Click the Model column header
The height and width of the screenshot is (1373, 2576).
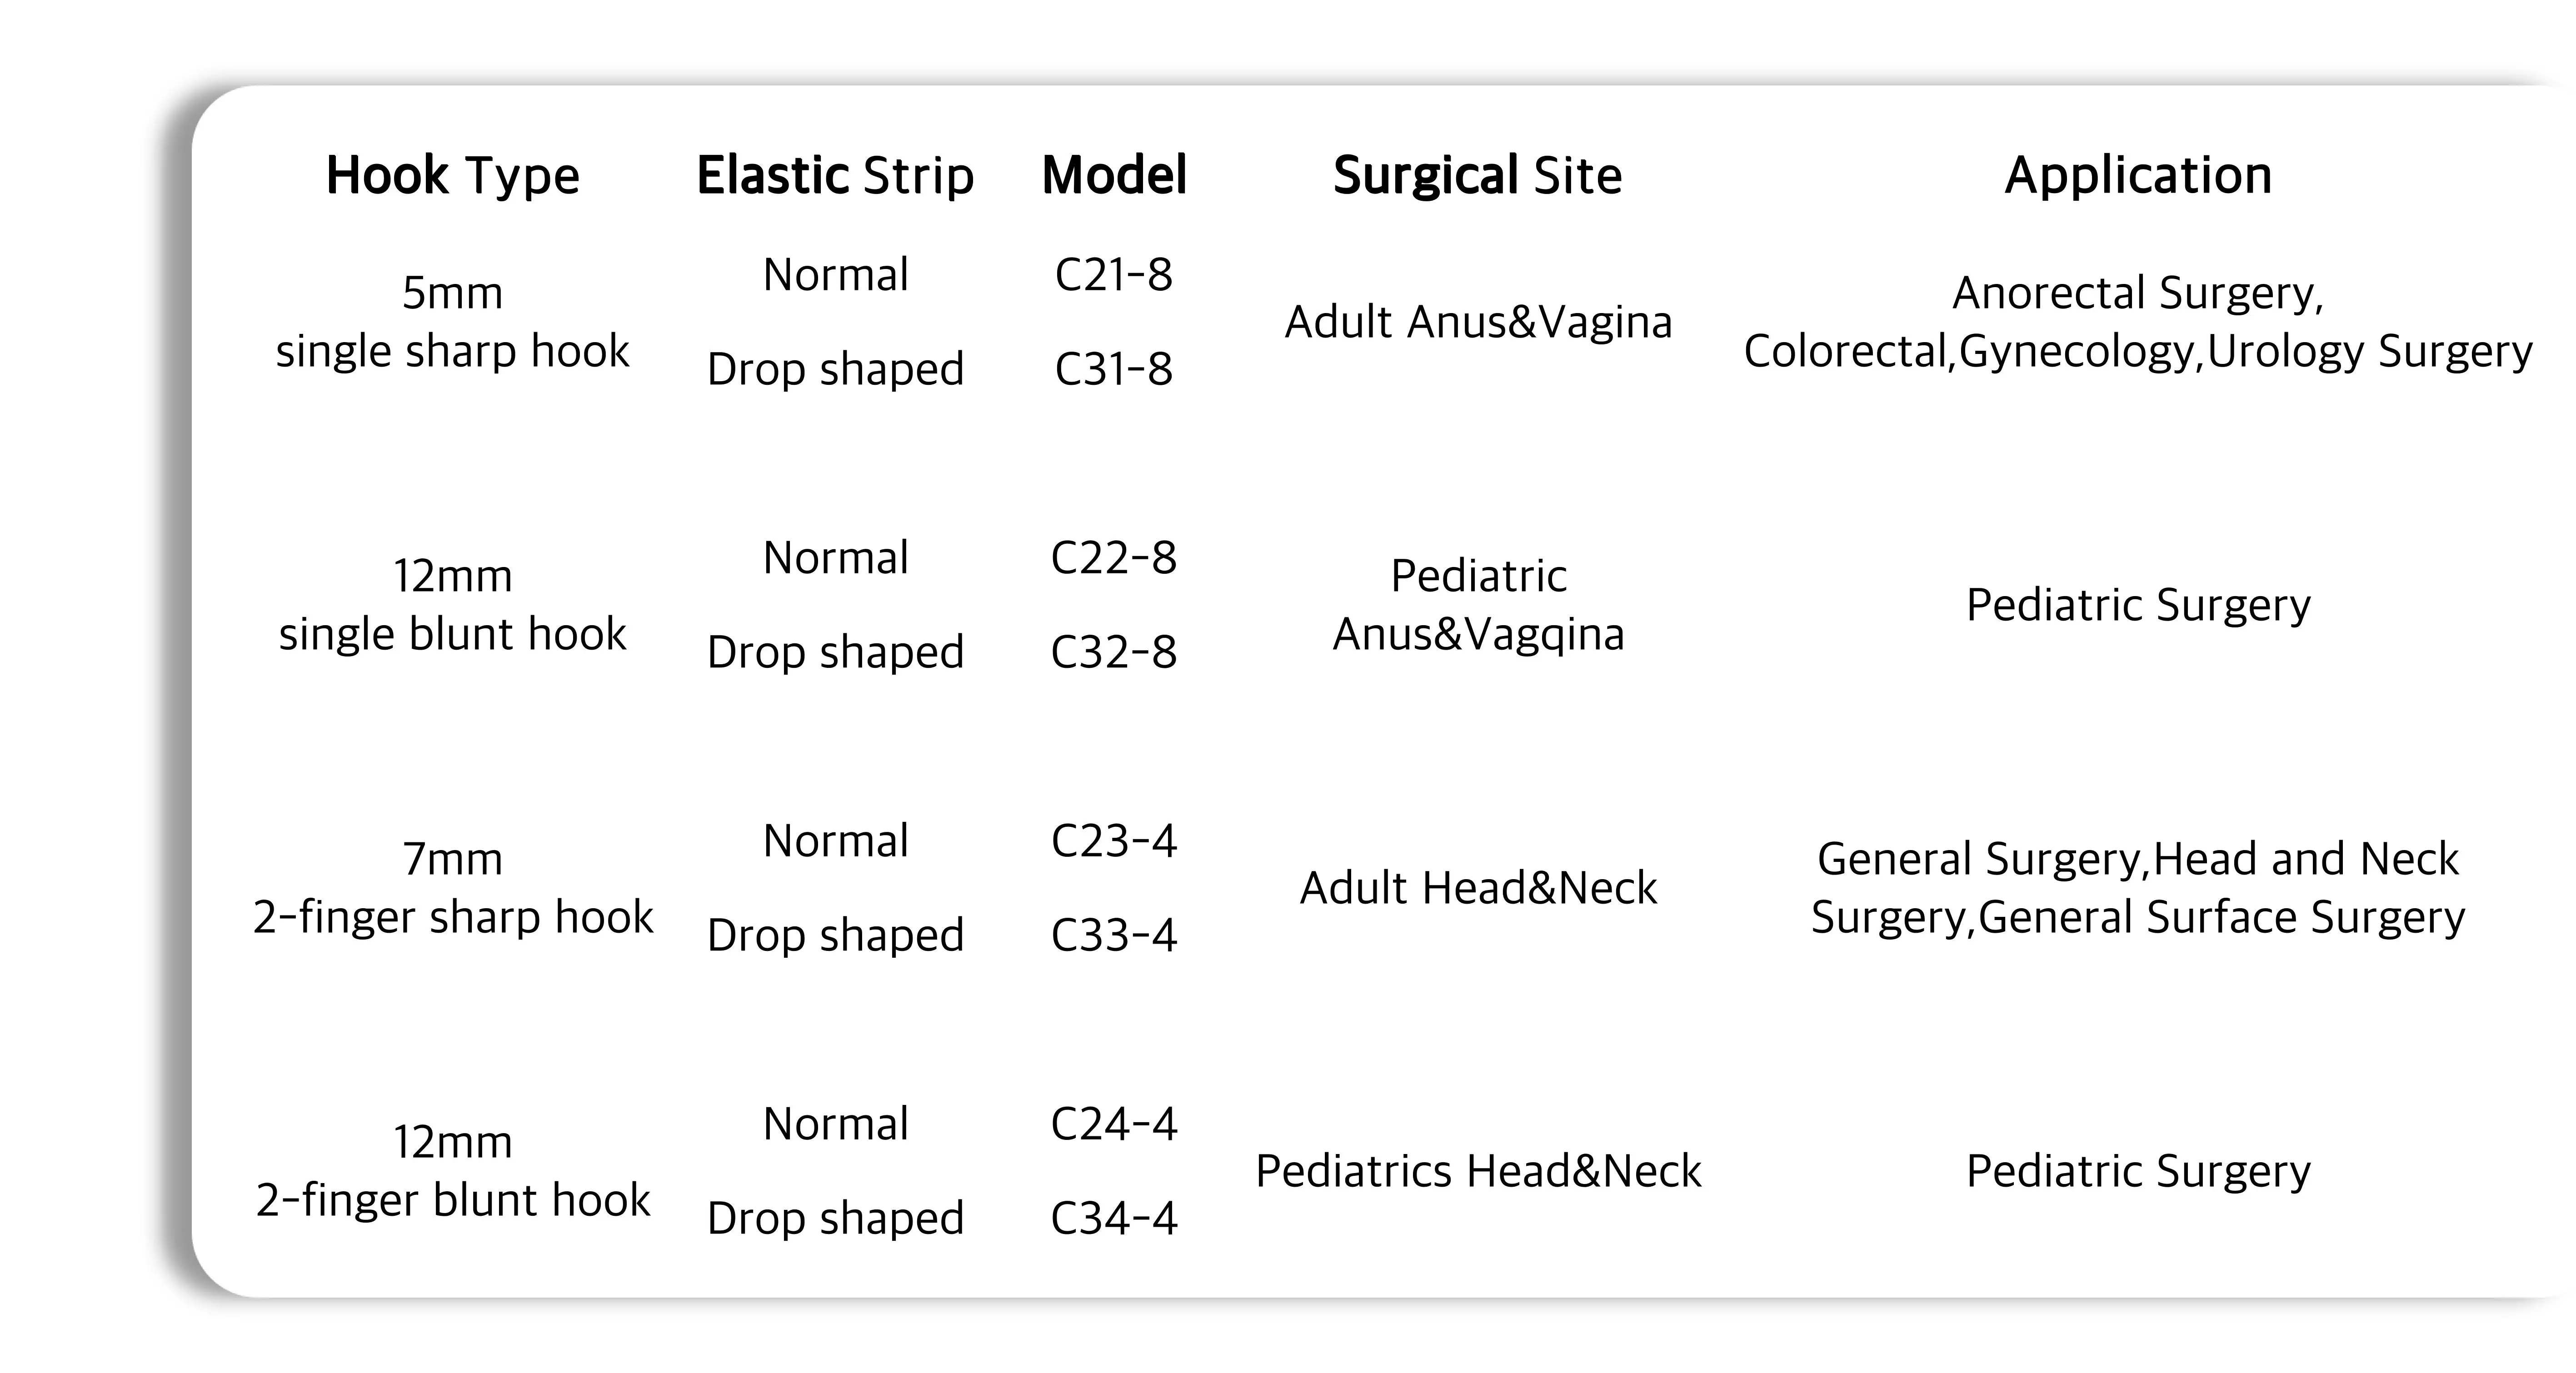pyautogui.click(x=1114, y=176)
